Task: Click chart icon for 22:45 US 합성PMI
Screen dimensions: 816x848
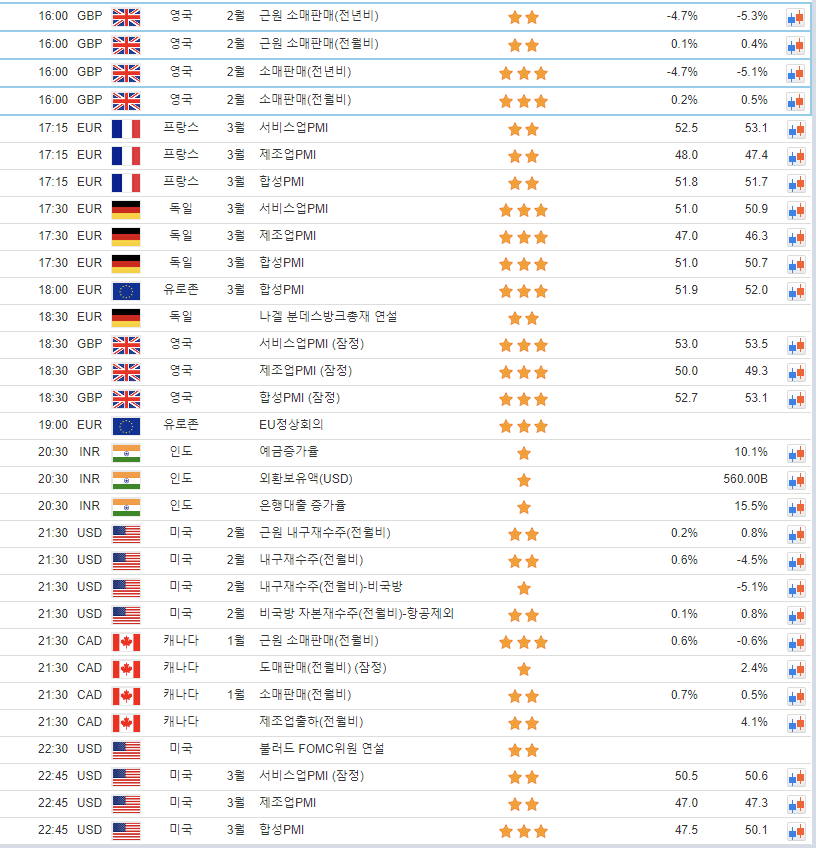Action: (795, 830)
